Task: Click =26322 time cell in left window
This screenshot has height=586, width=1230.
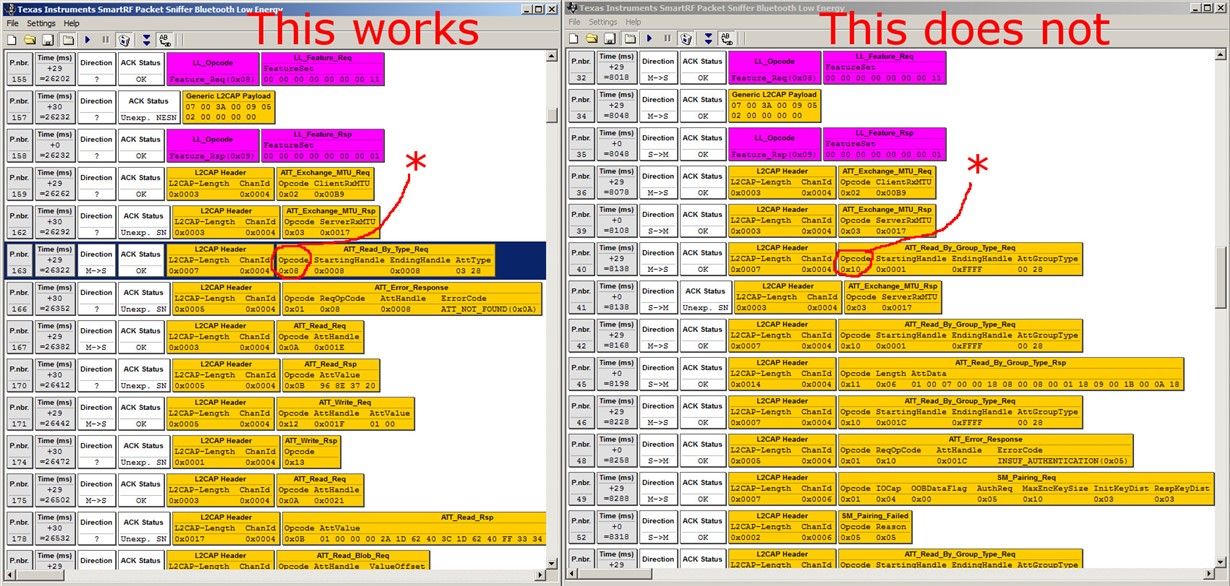Action: [56, 270]
